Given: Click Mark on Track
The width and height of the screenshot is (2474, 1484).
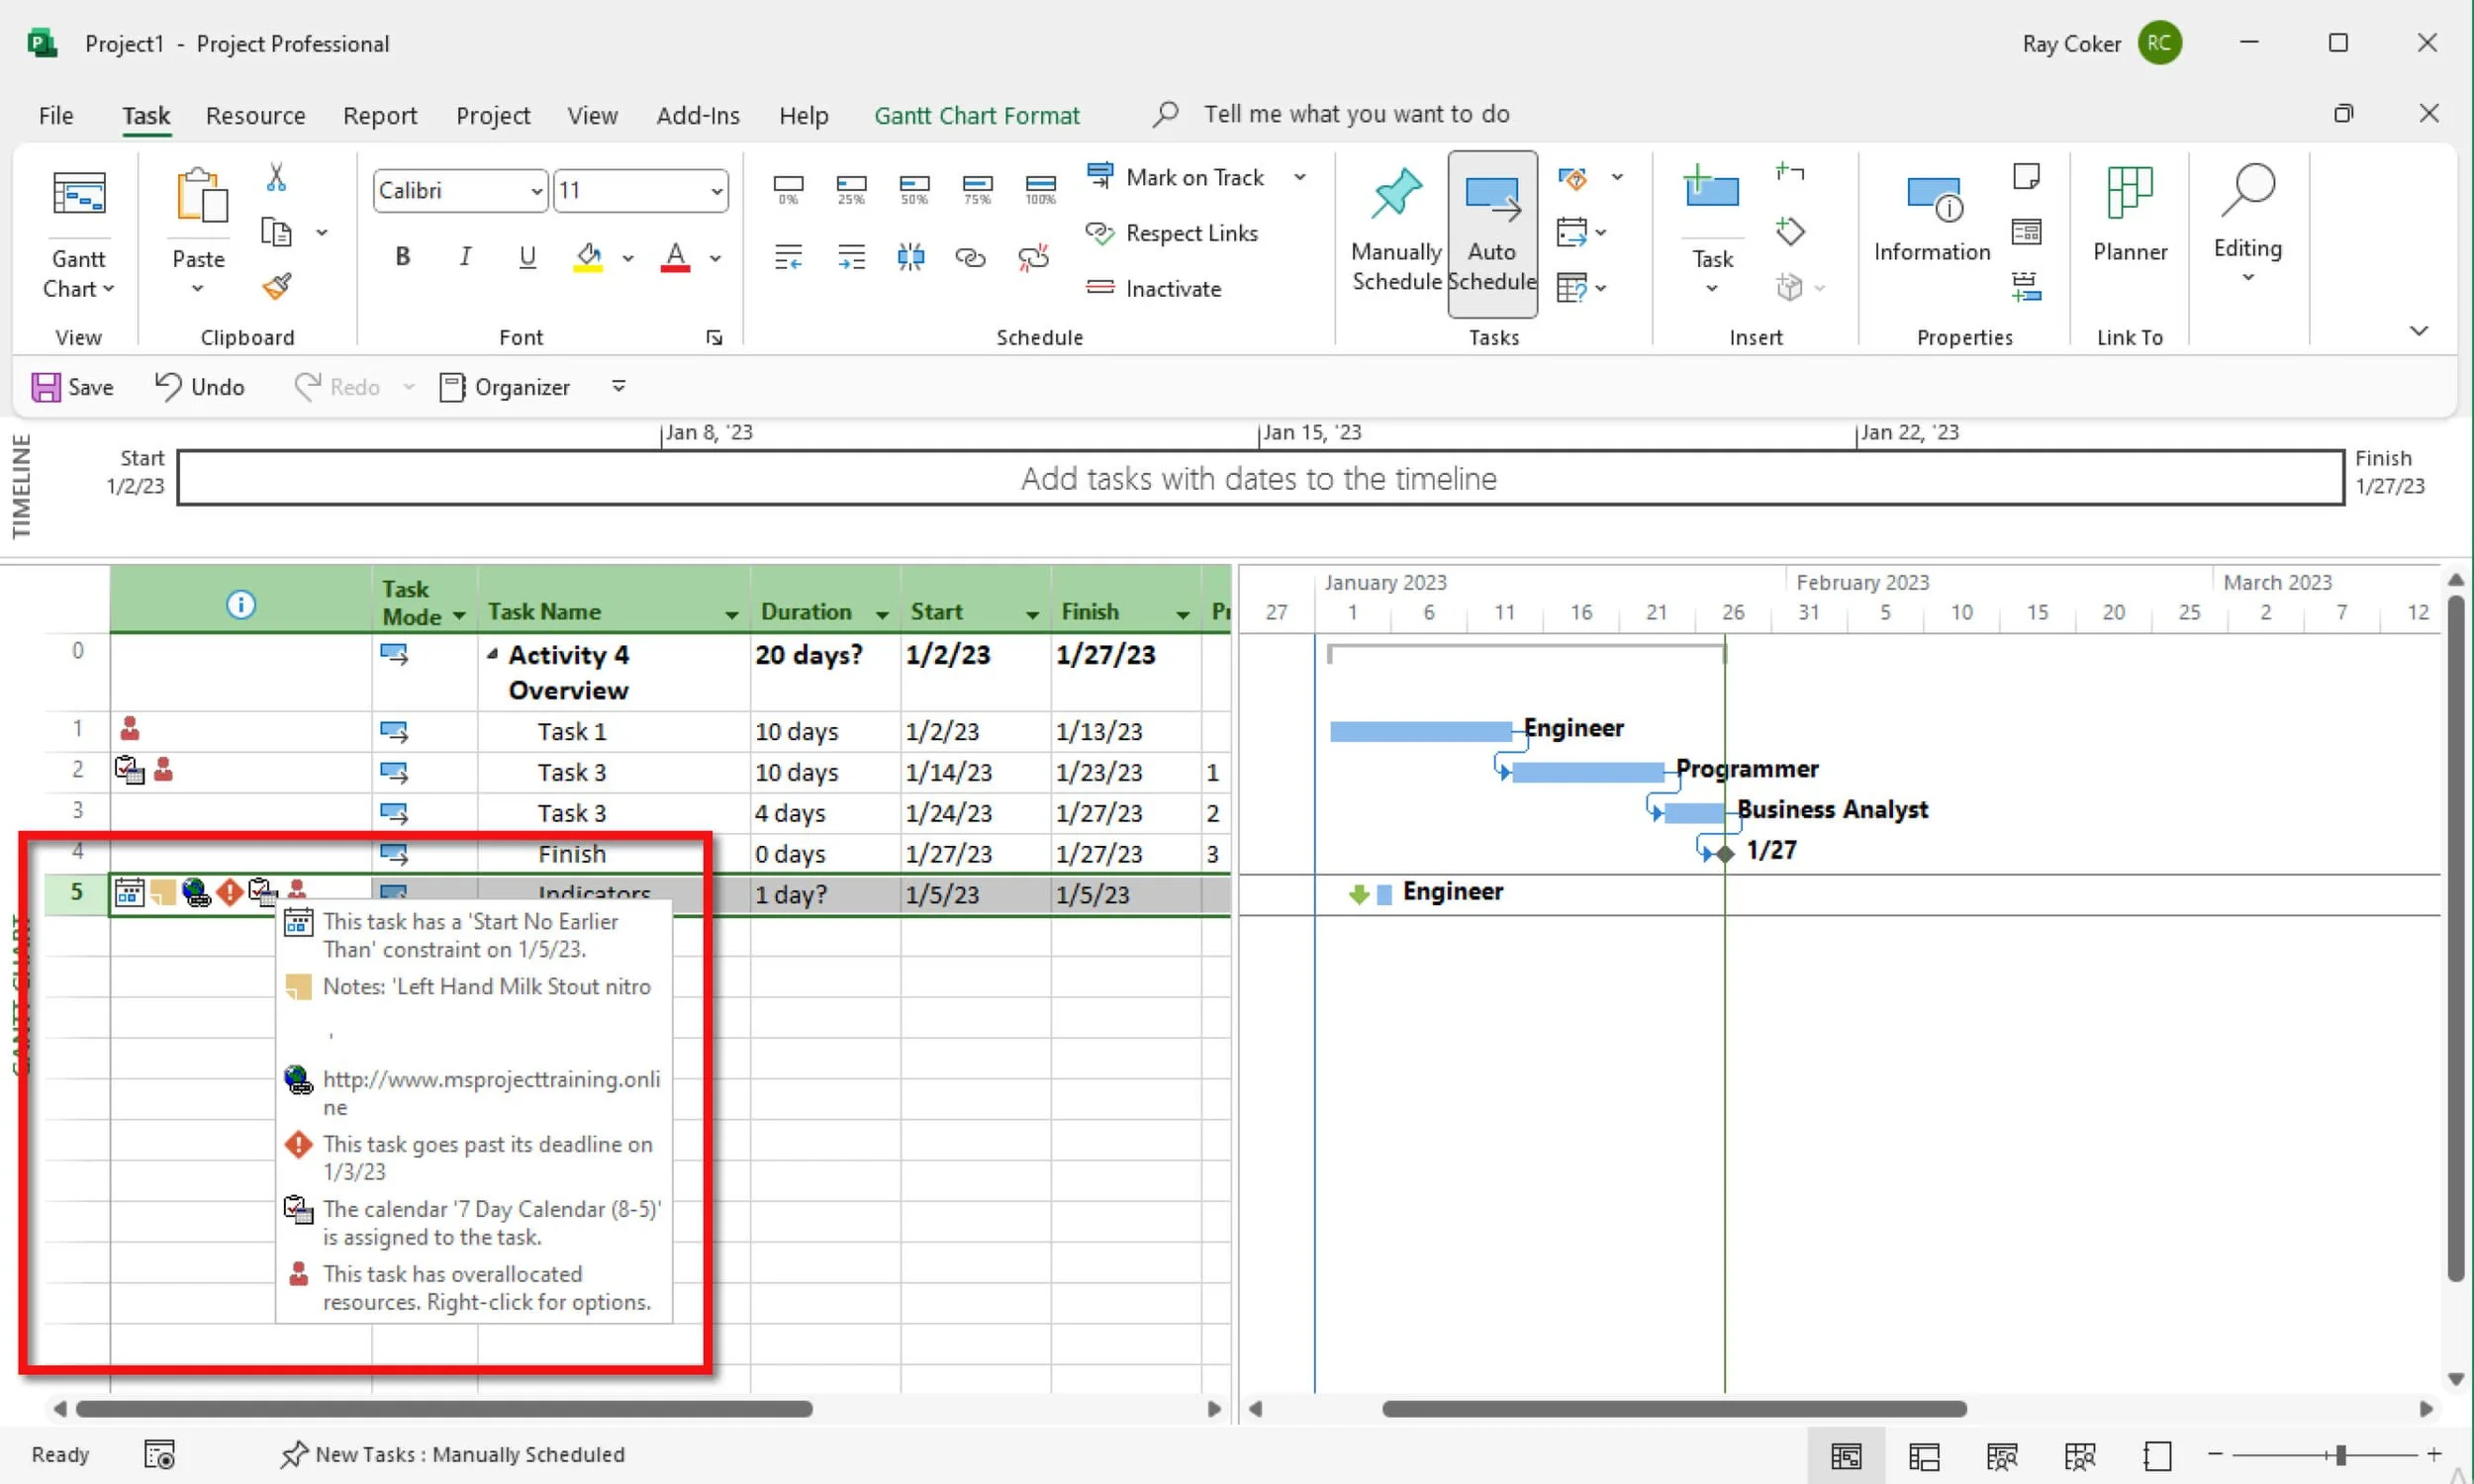Looking at the screenshot, I should pos(1175,177).
